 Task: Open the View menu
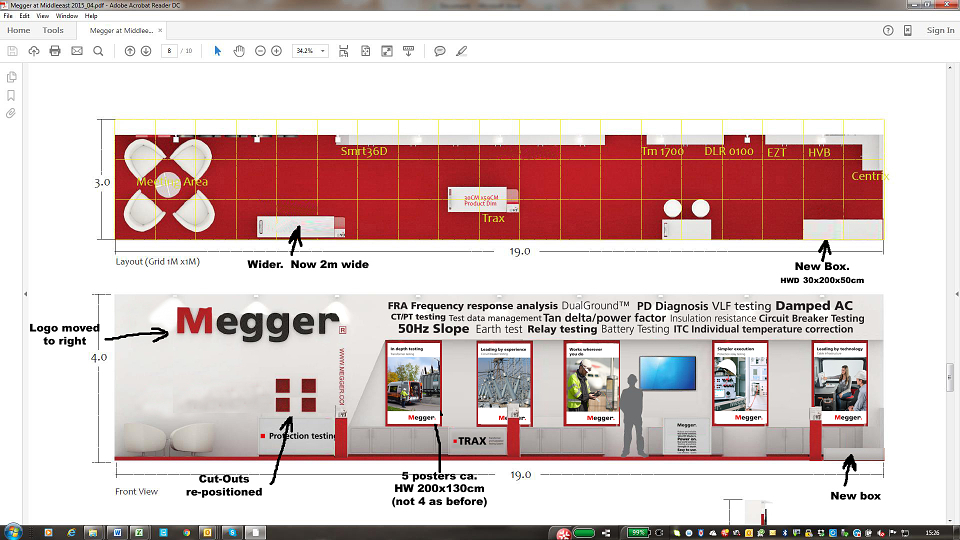click(x=42, y=16)
